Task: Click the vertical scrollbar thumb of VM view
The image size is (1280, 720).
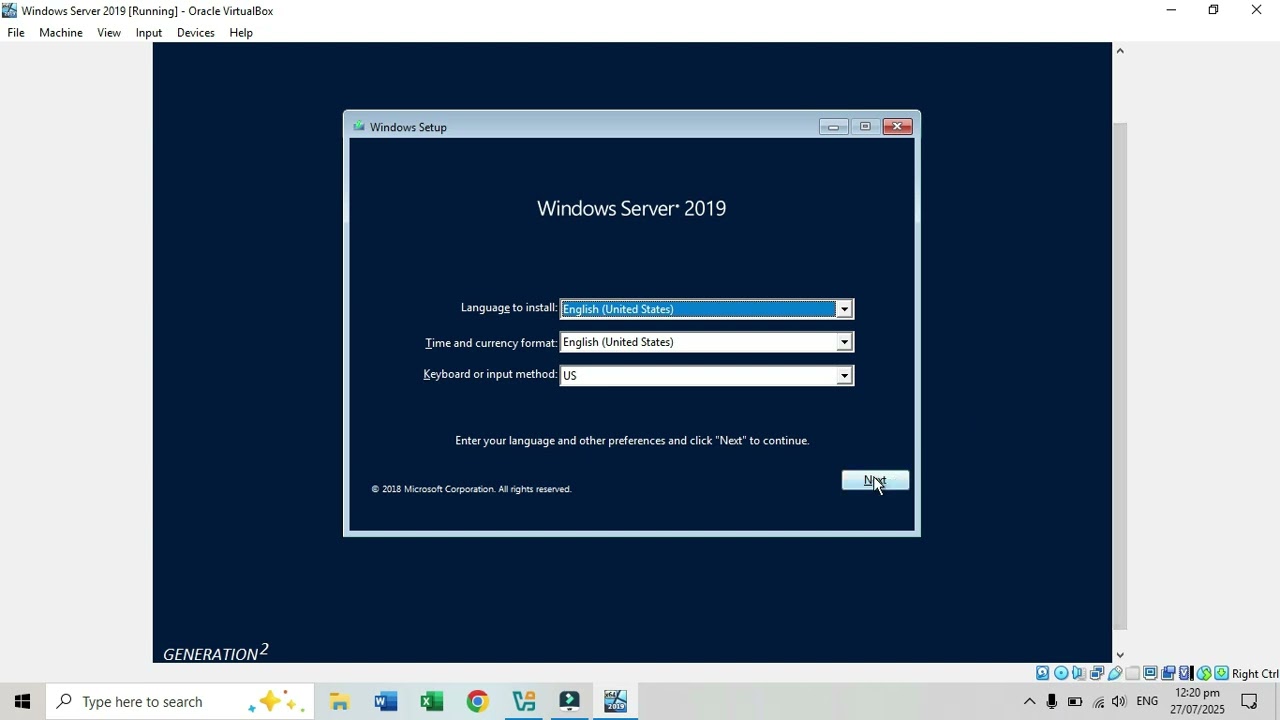Action: pos(1120,376)
